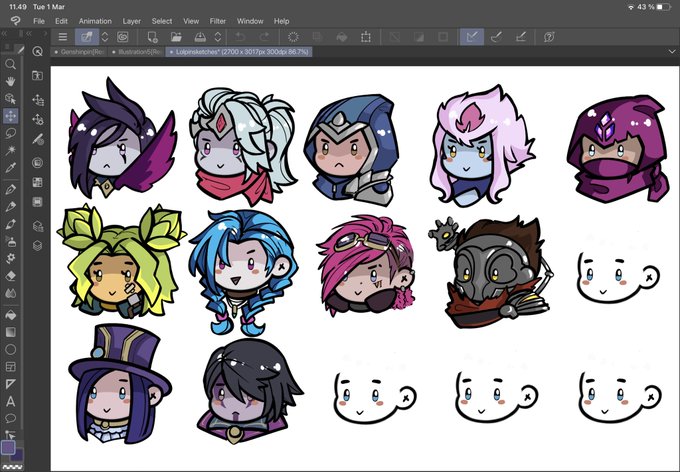Click the Undo arrow
Image resolution: width=680 pixels, height=472 pixels.
[x=239, y=37]
